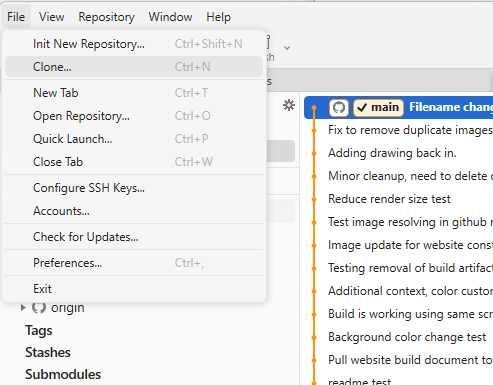493x385 pixels.
Task: Select the Clone... menu entry
Action: 134,67
